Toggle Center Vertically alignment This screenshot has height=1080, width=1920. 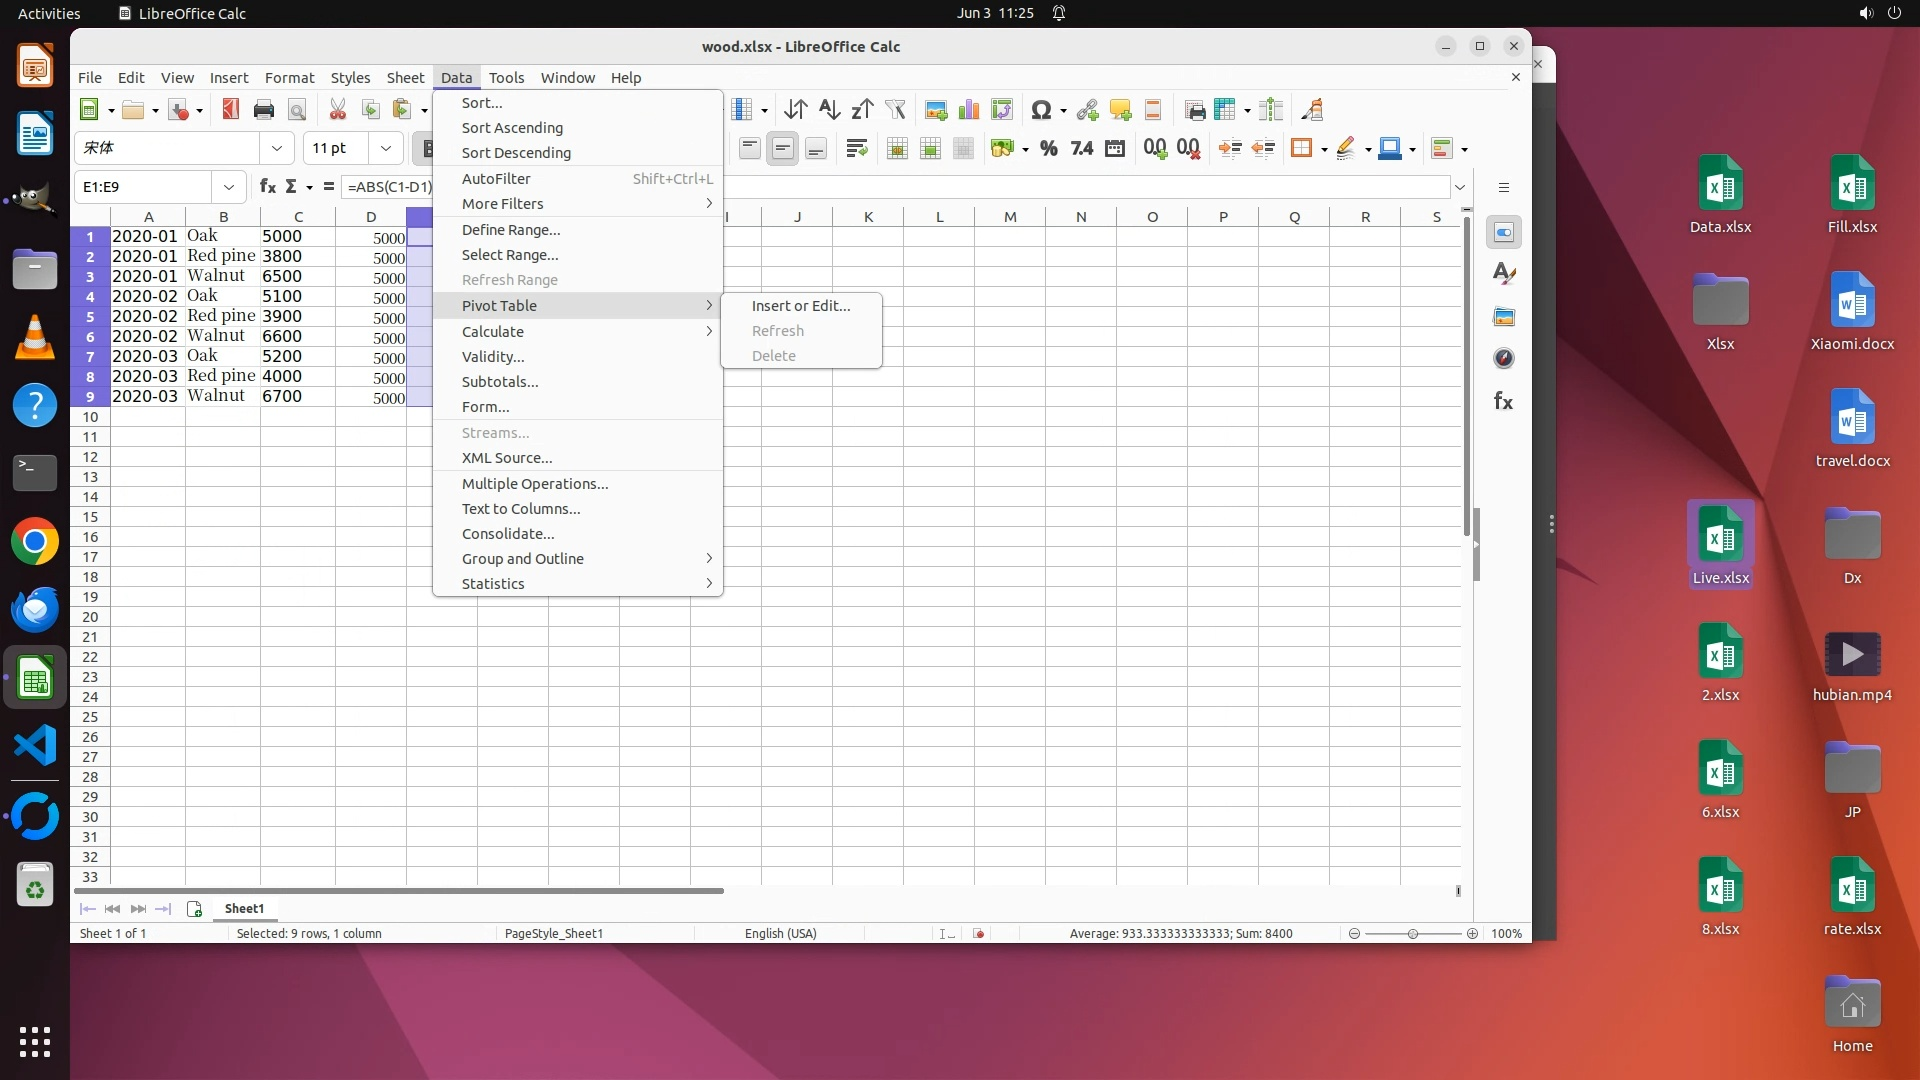click(783, 149)
